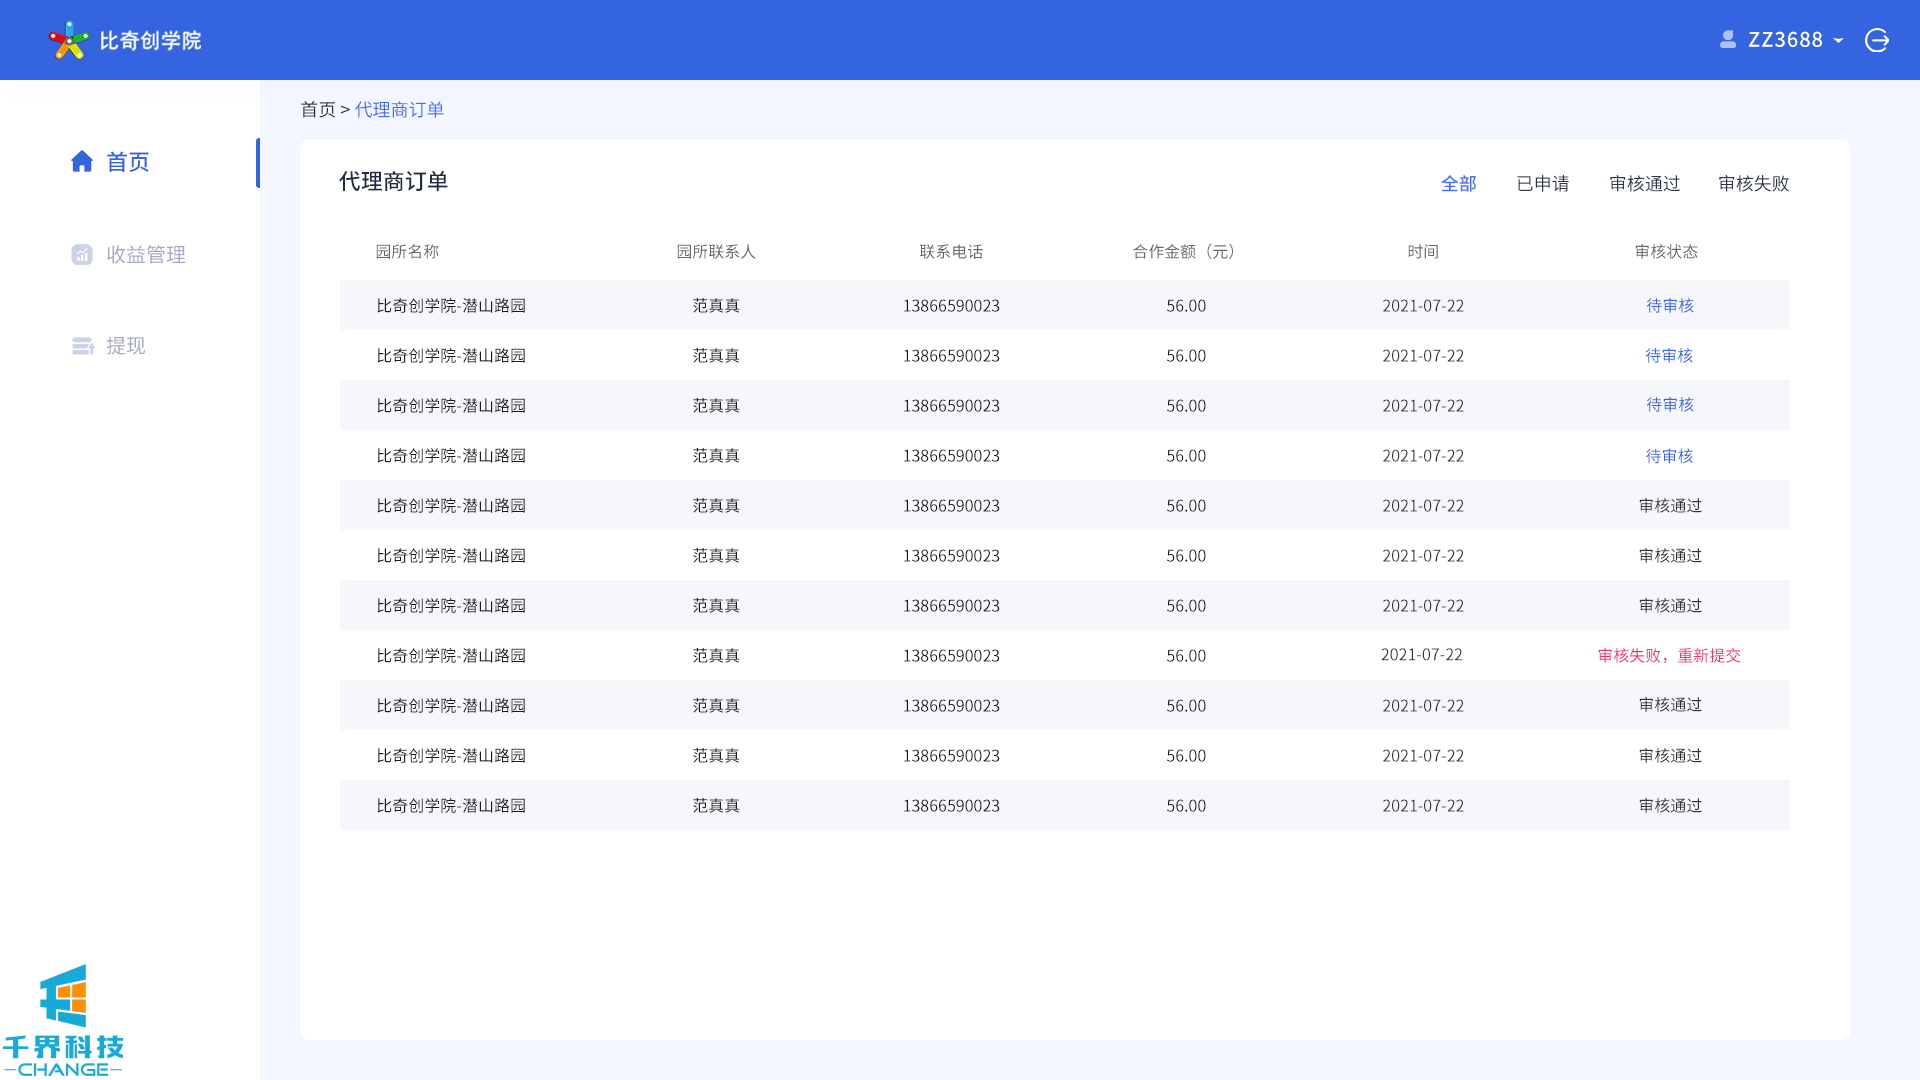Expand the ZZ3688 account dropdown arrow
This screenshot has width=1920, height=1080.
1839,41
